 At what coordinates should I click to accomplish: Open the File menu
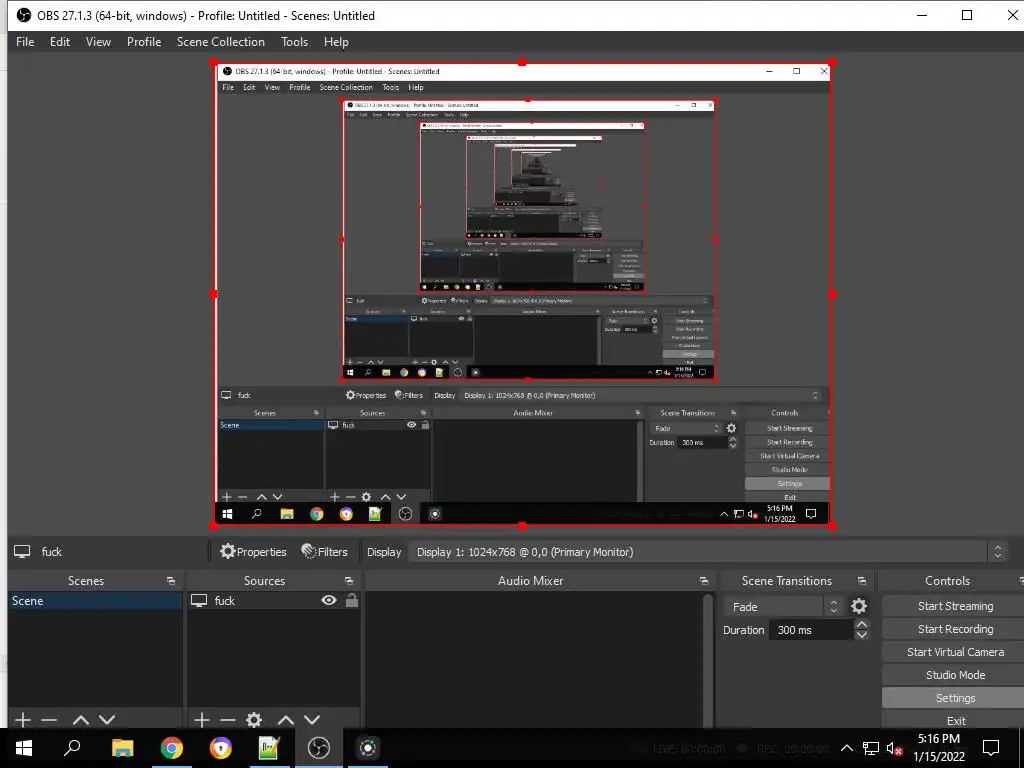pos(25,42)
